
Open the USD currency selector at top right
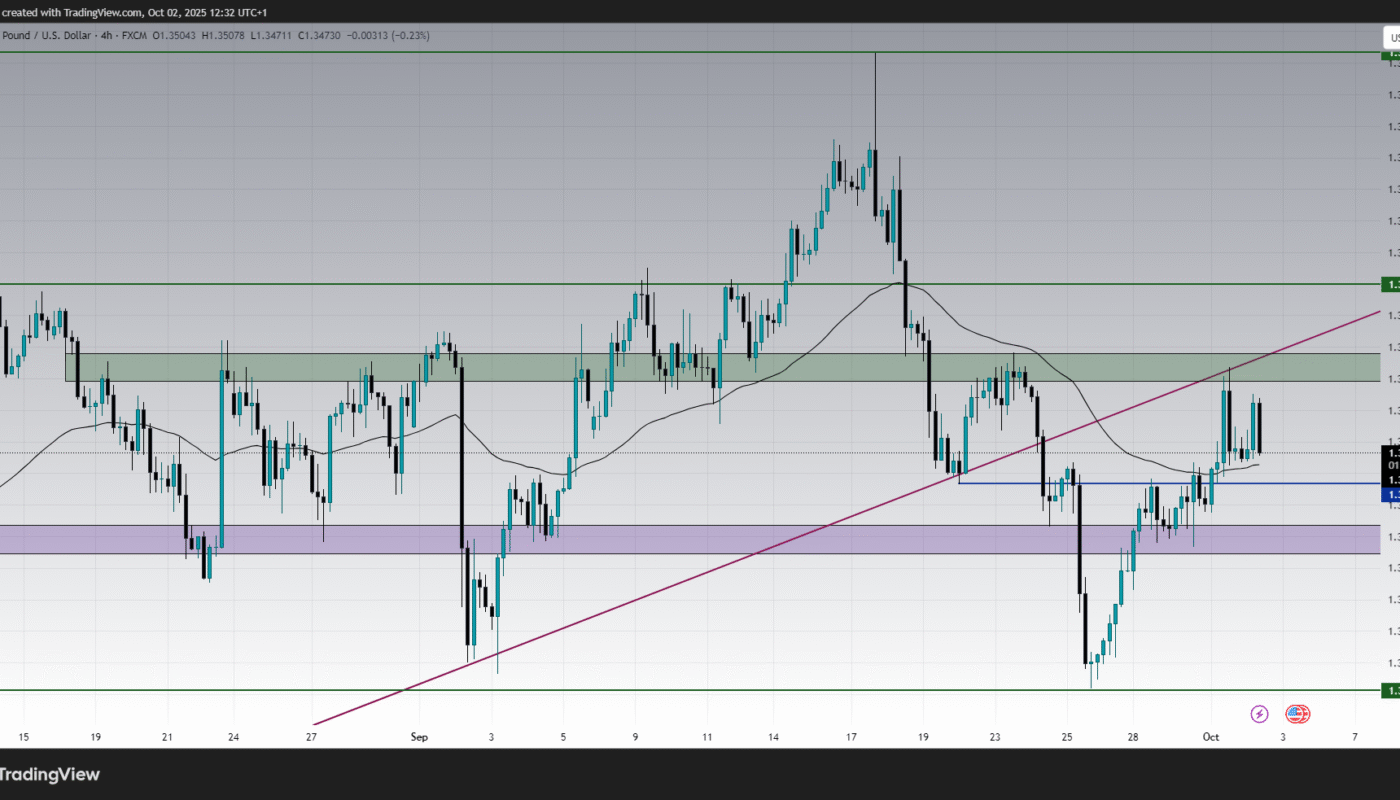(1391, 38)
